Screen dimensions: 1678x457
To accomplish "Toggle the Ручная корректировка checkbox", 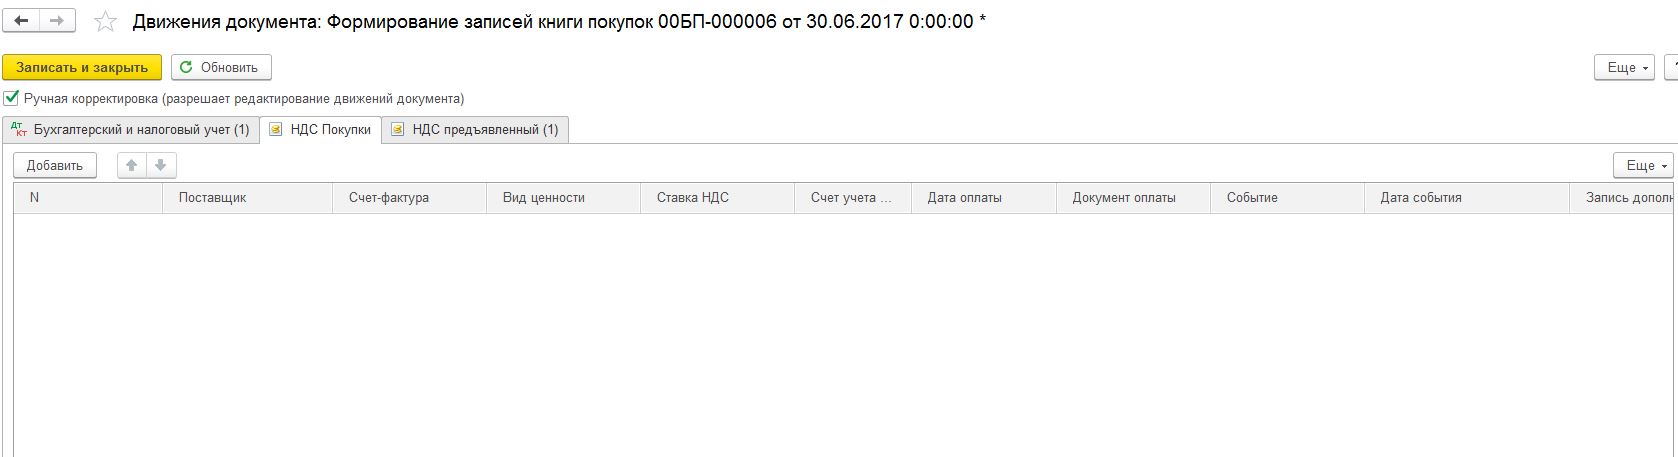I will 11,98.
